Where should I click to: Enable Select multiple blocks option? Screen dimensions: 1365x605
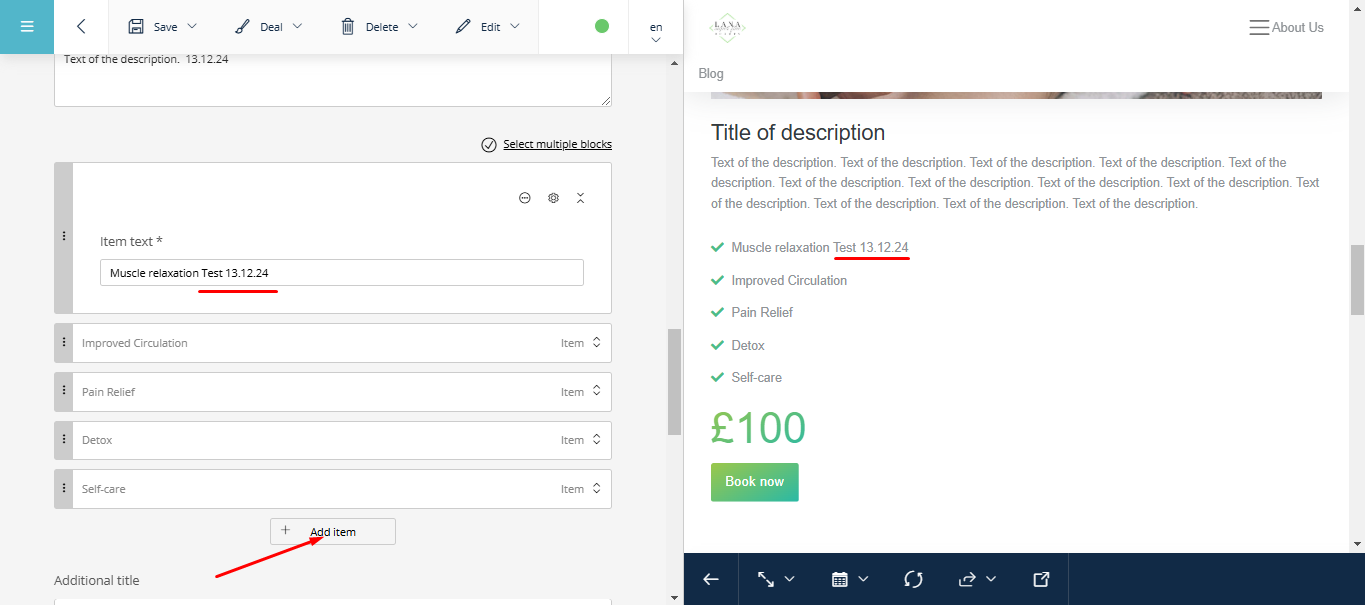point(546,144)
